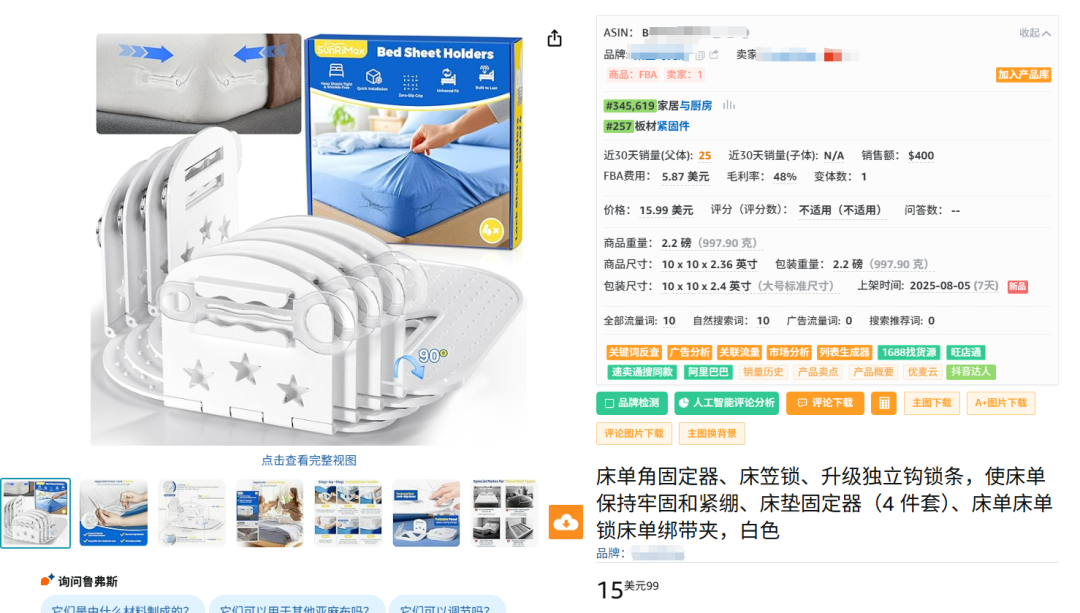Click the orange cloud download icon
This screenshot has height=613, width=1080.
(x=565, y=522)
